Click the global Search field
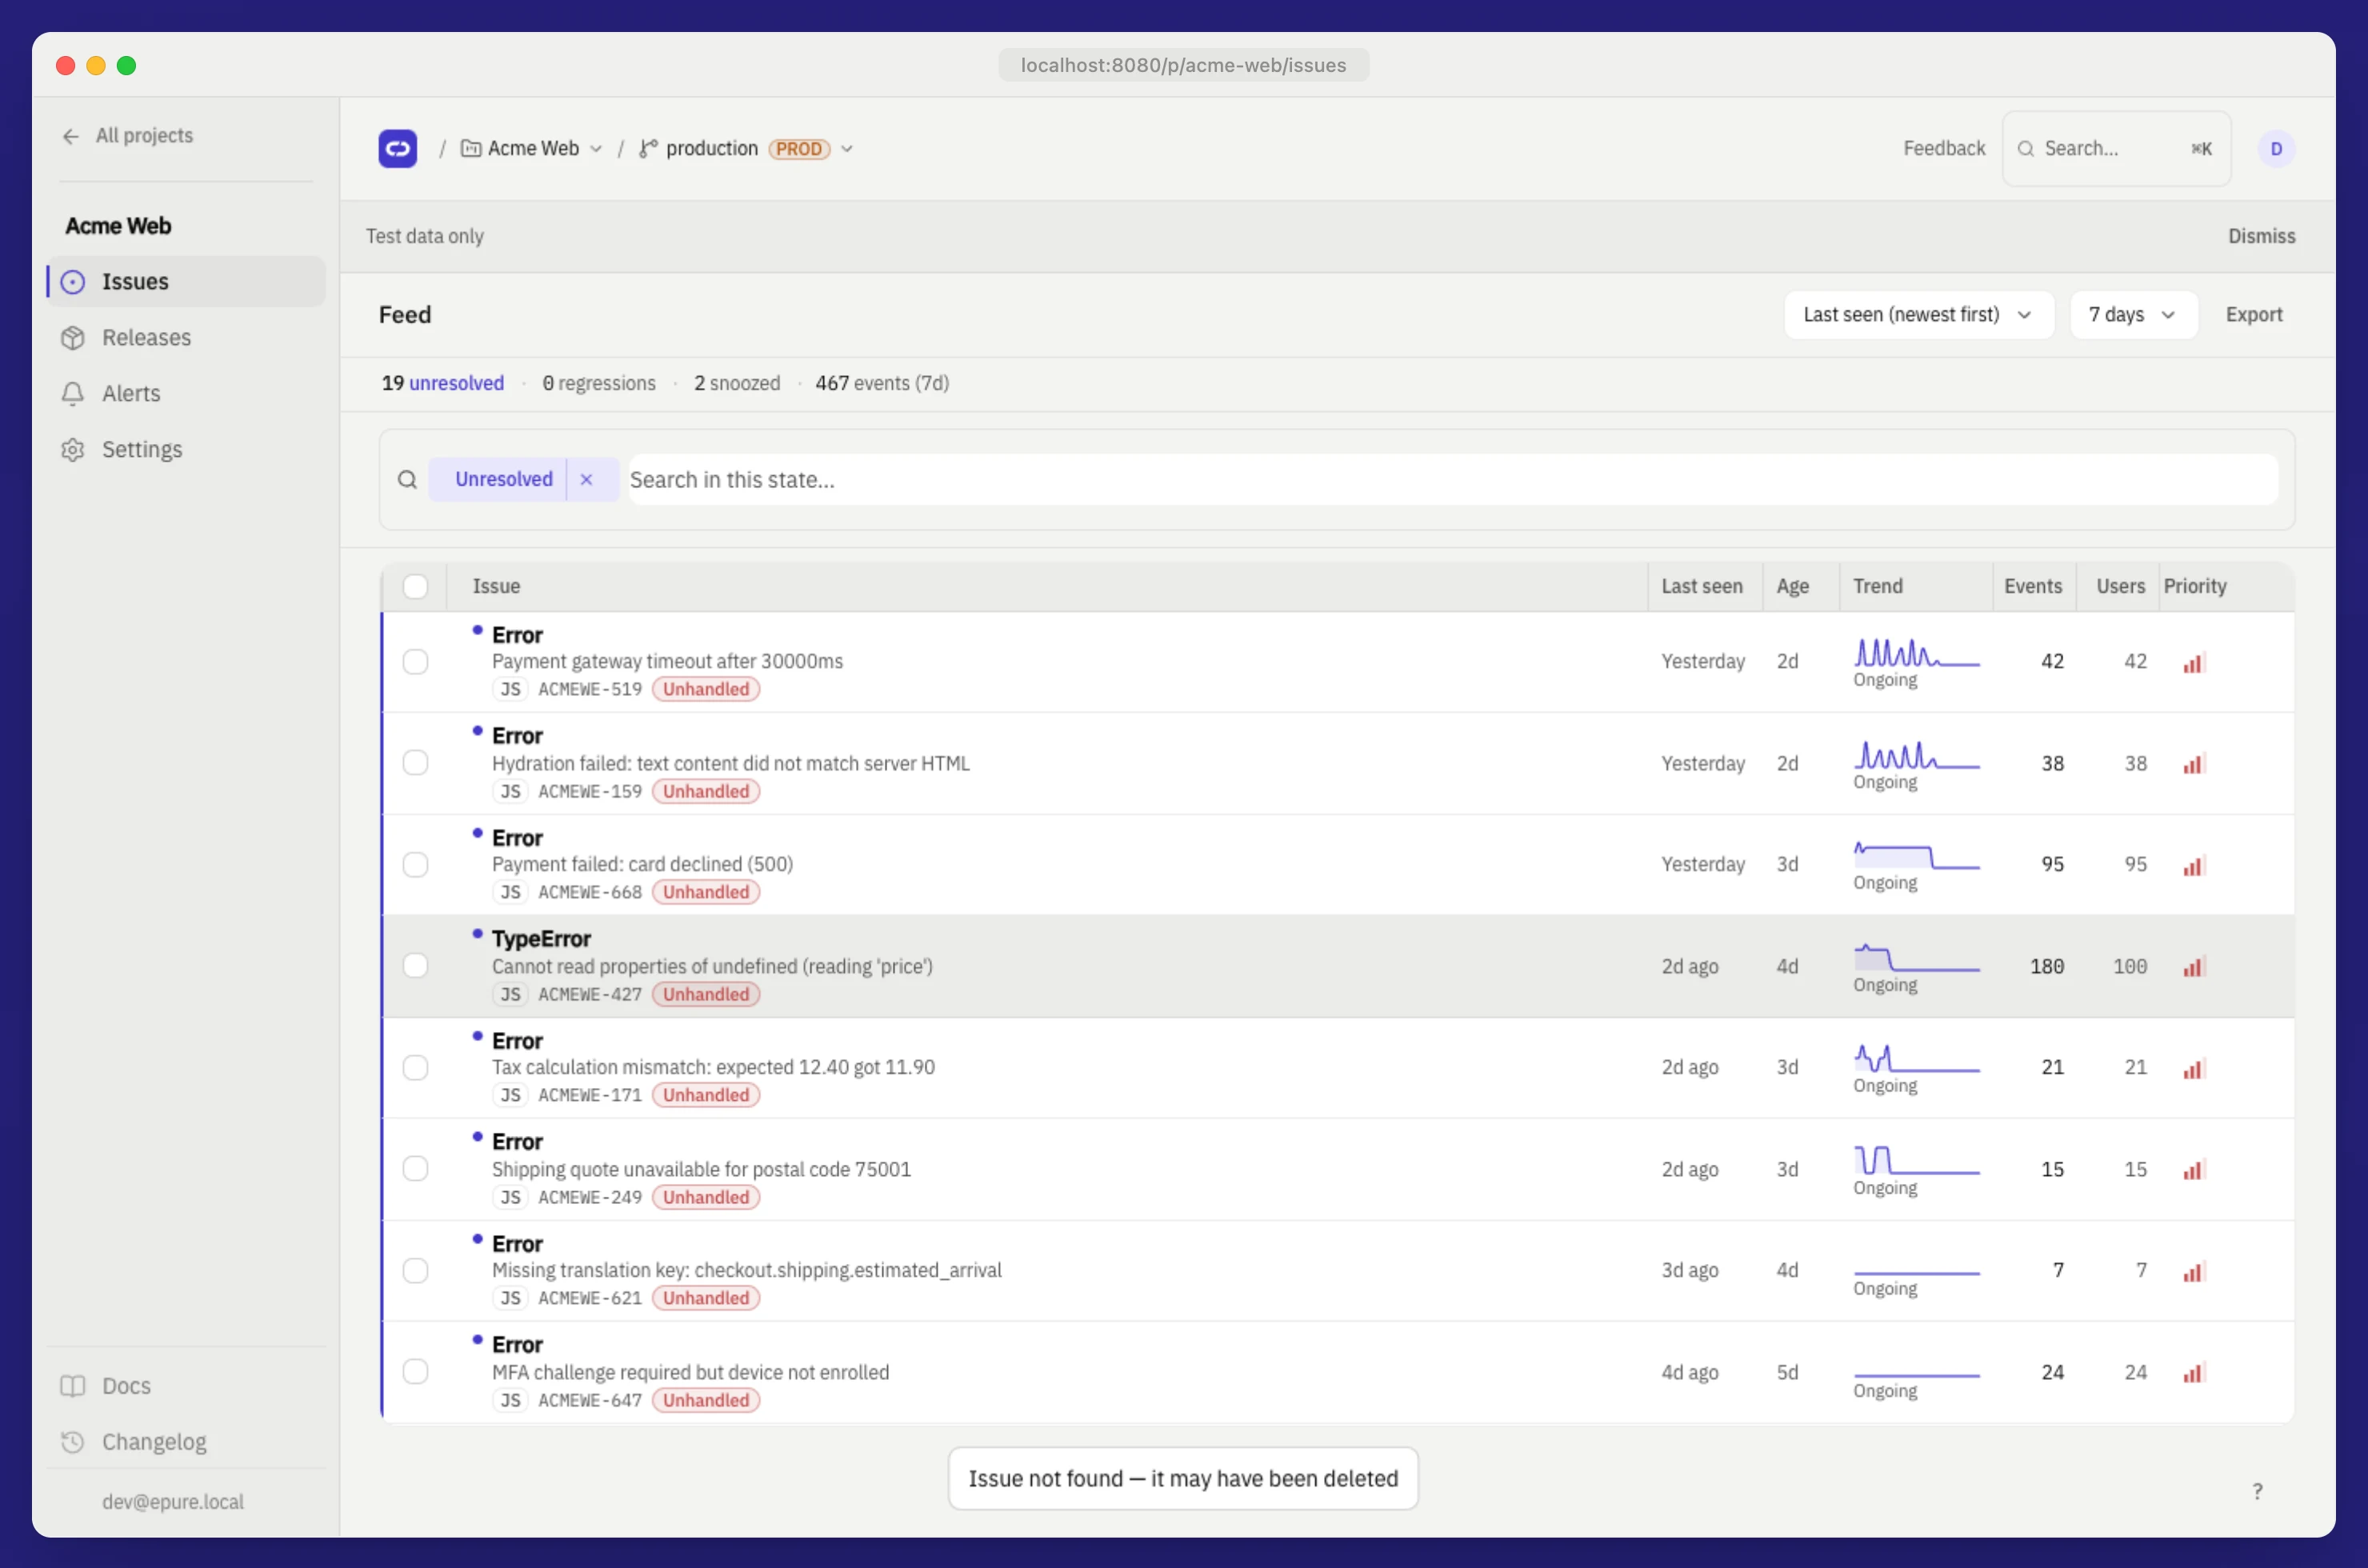 point(2116,149)
